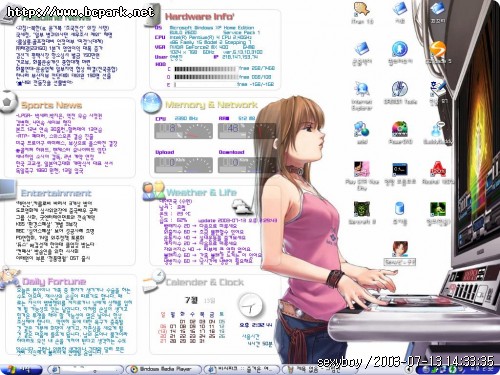Open the blue folder below the fish icon
500x375 pixels.
pyautogui.click(x=362, y=49)
